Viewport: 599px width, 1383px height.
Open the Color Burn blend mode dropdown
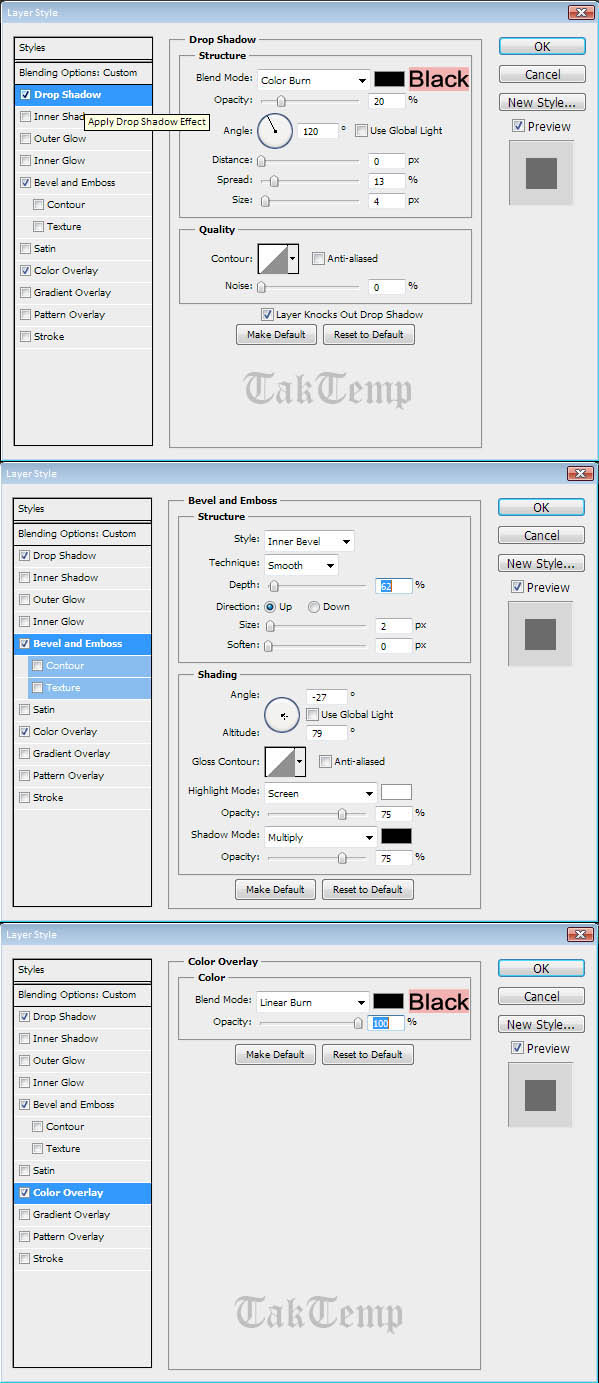(x=313, y=80)
